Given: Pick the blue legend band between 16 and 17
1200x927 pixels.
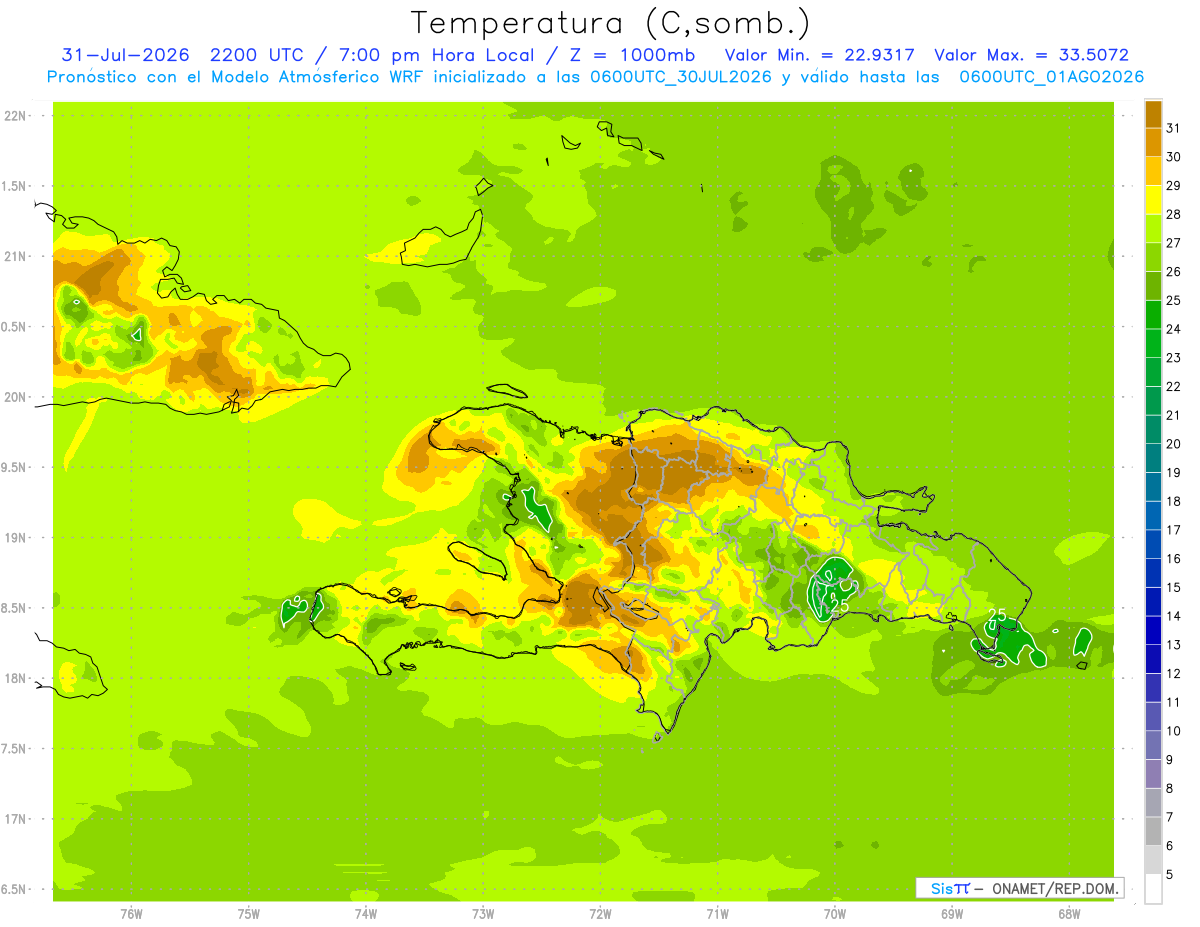Looking at the screenshot, I should click(1153, 545).
